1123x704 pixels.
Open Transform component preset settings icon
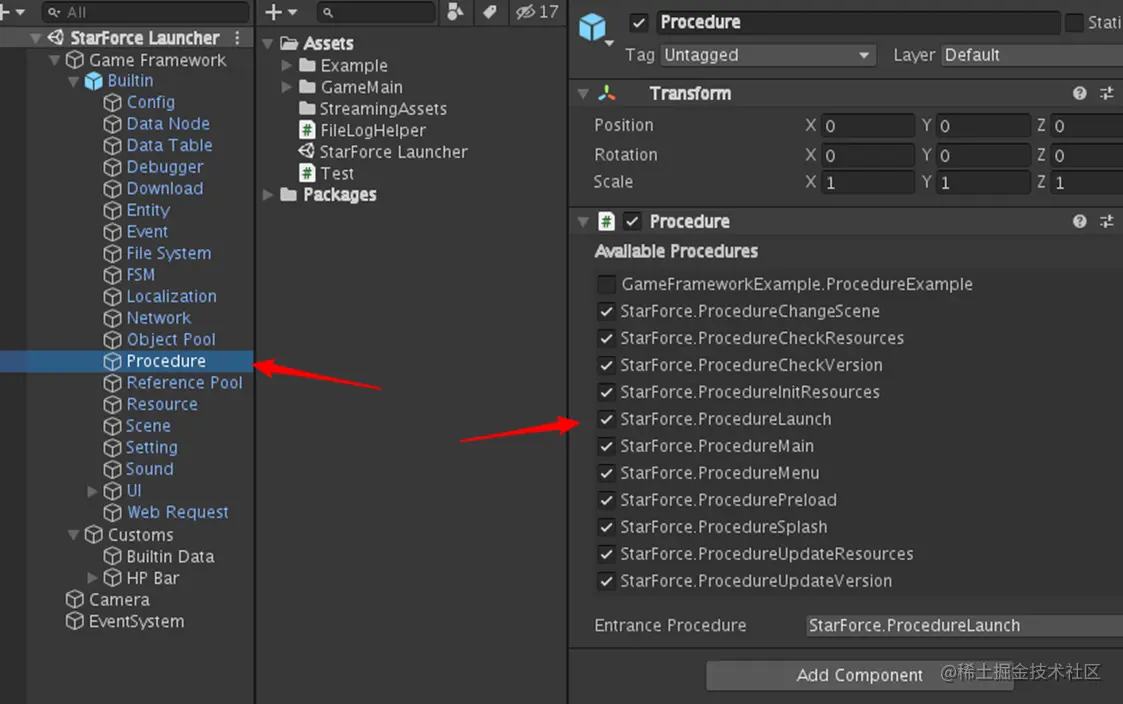pos(1107,93)
